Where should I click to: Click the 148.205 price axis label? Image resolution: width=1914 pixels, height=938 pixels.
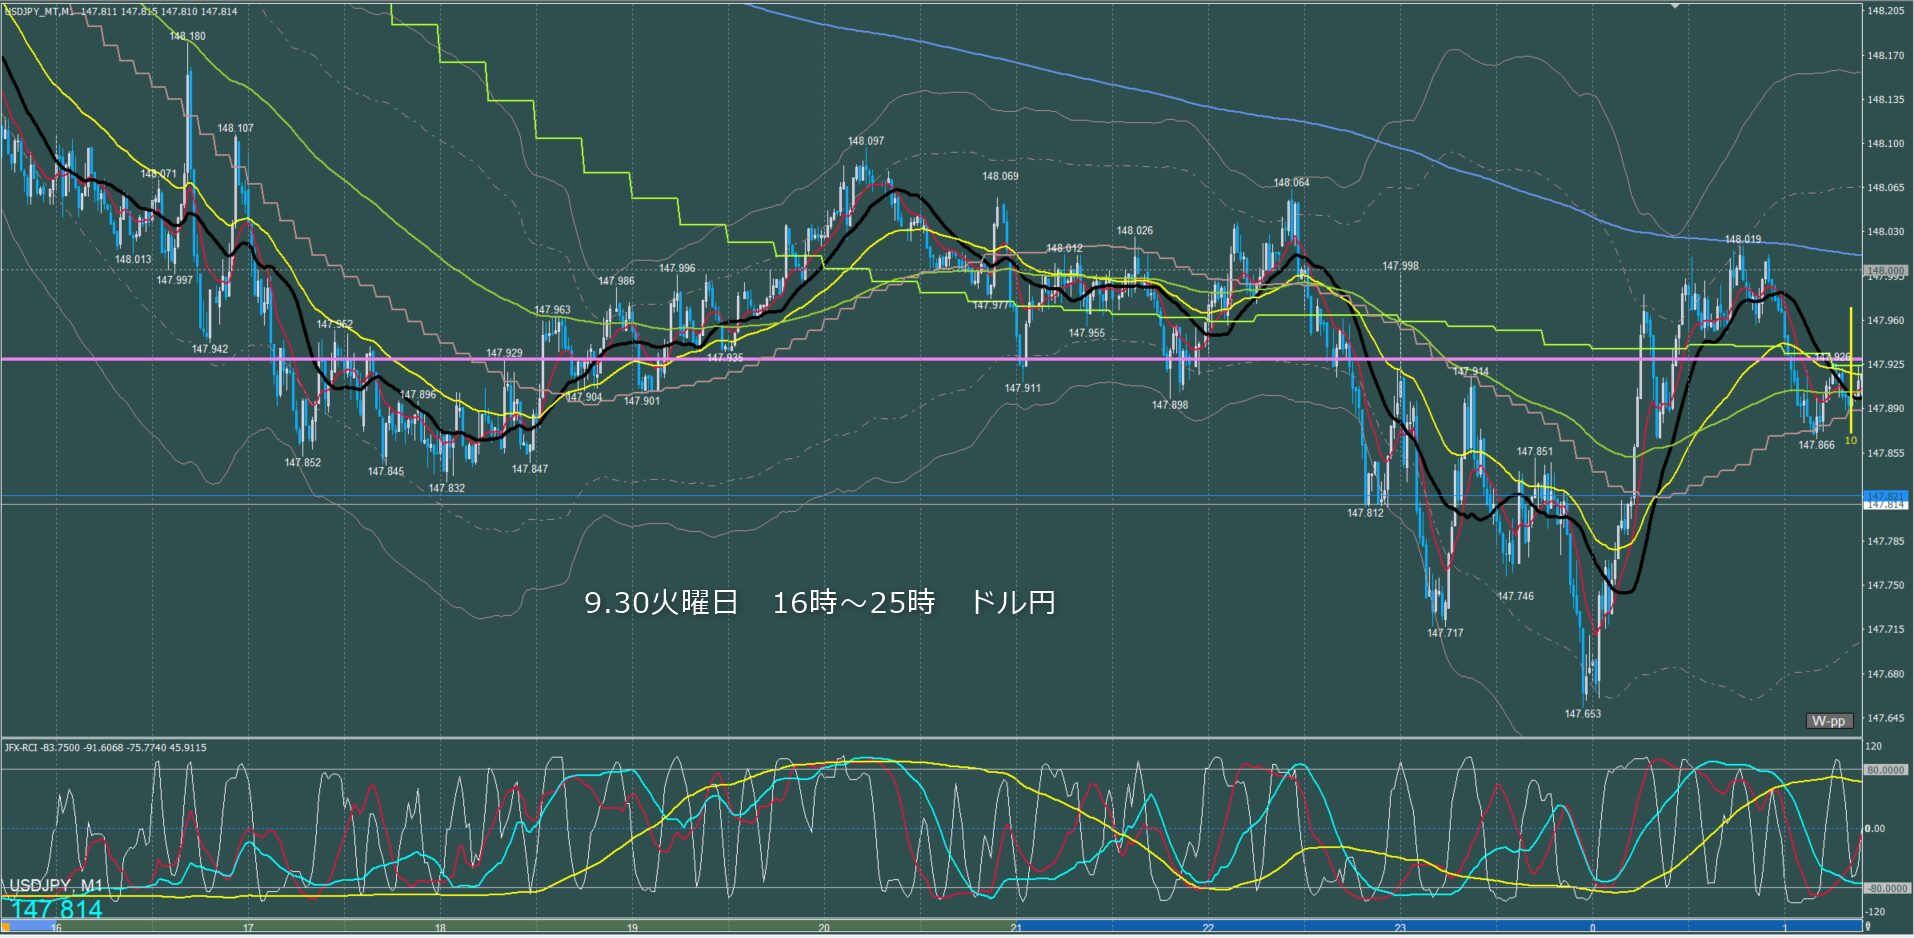[1885, 11]
